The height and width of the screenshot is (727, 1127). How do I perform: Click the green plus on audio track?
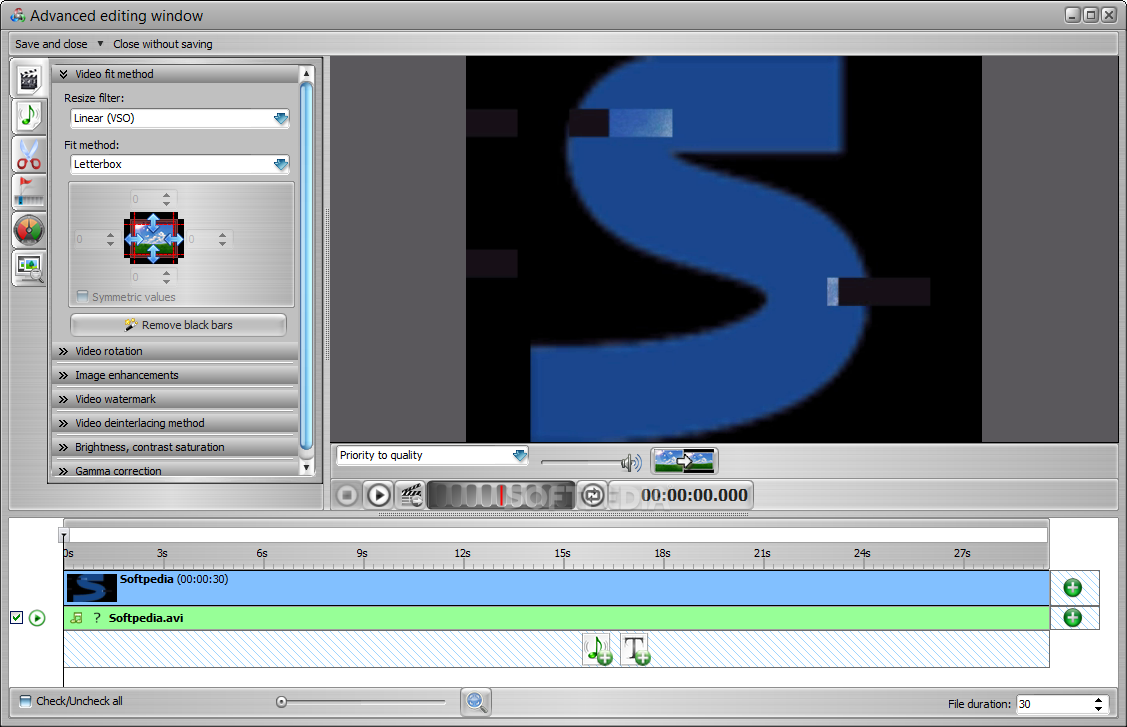[1072, 618]
